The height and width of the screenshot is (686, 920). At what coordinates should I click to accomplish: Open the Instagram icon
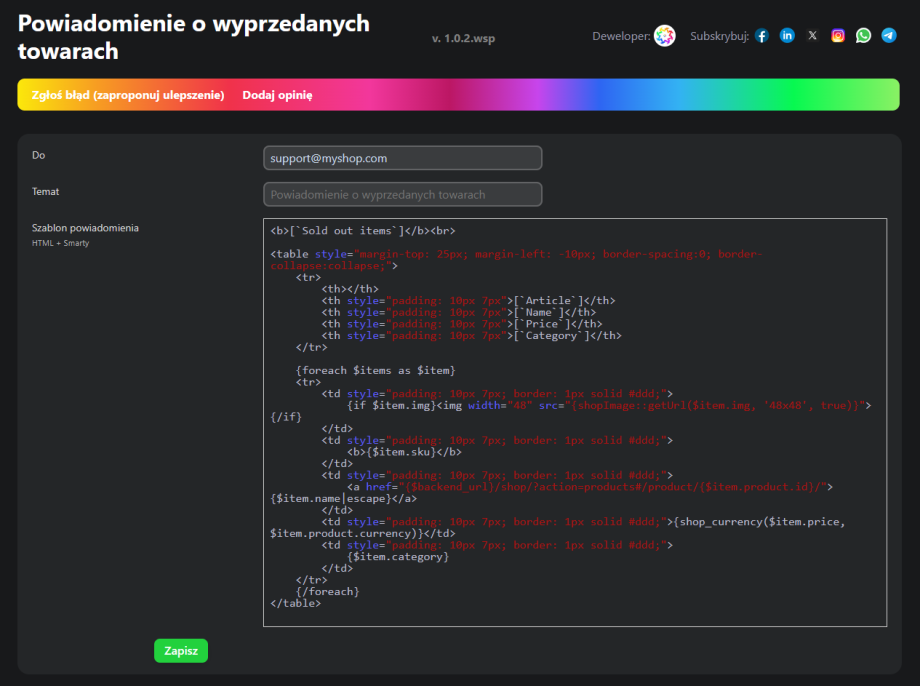(838, 36)
